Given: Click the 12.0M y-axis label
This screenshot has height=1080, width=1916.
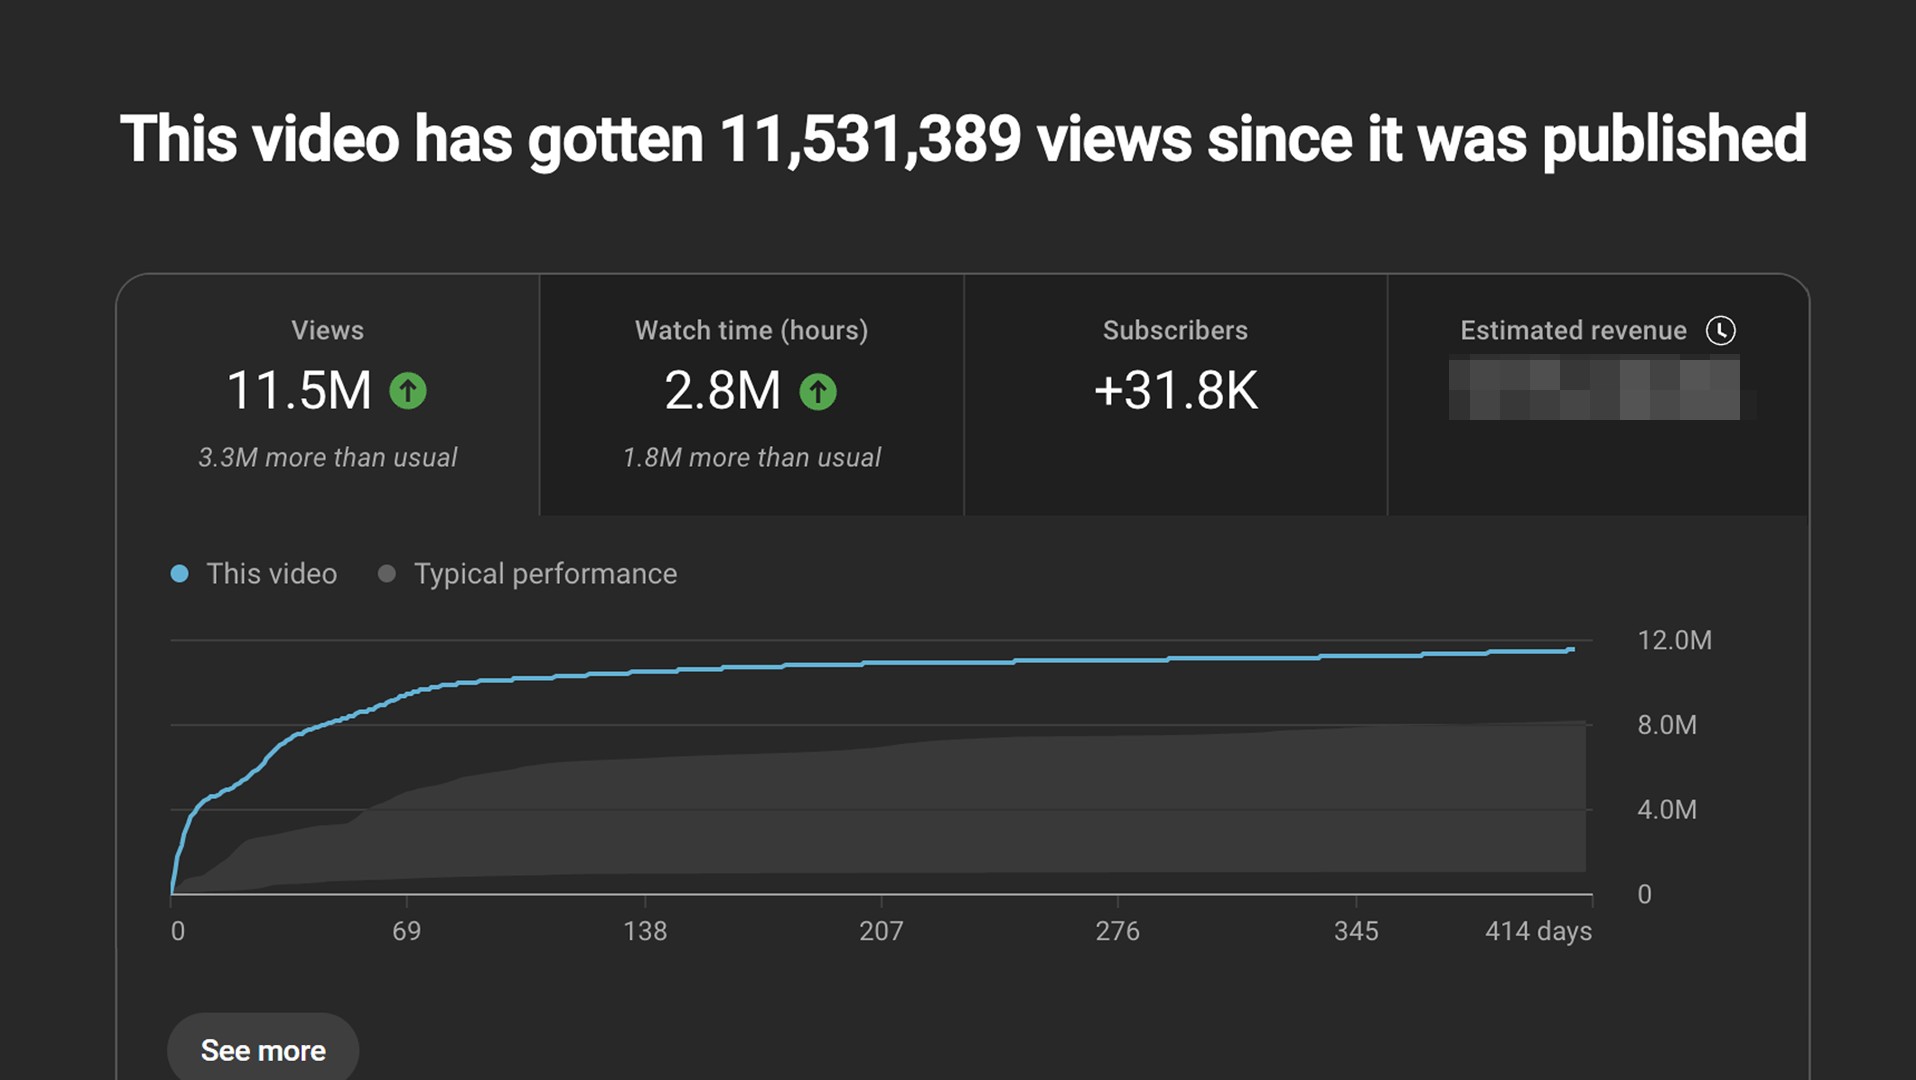Looking at the screenshot, I should (x=1674, y=640).
